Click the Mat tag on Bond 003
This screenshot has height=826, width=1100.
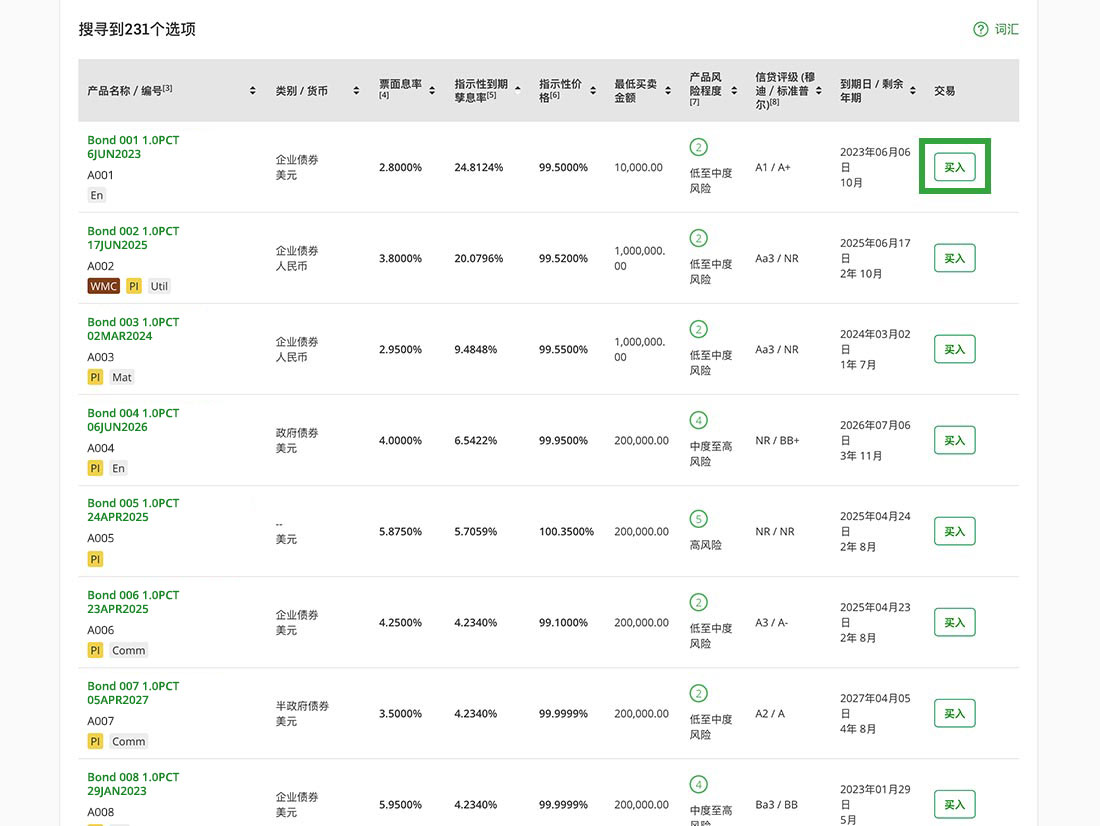122,378
